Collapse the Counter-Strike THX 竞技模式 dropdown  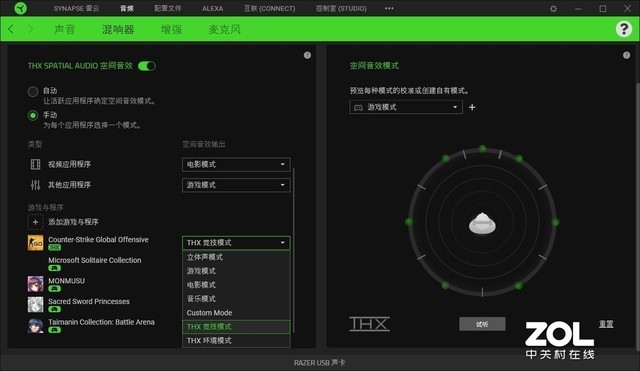(x=236, y=243)
